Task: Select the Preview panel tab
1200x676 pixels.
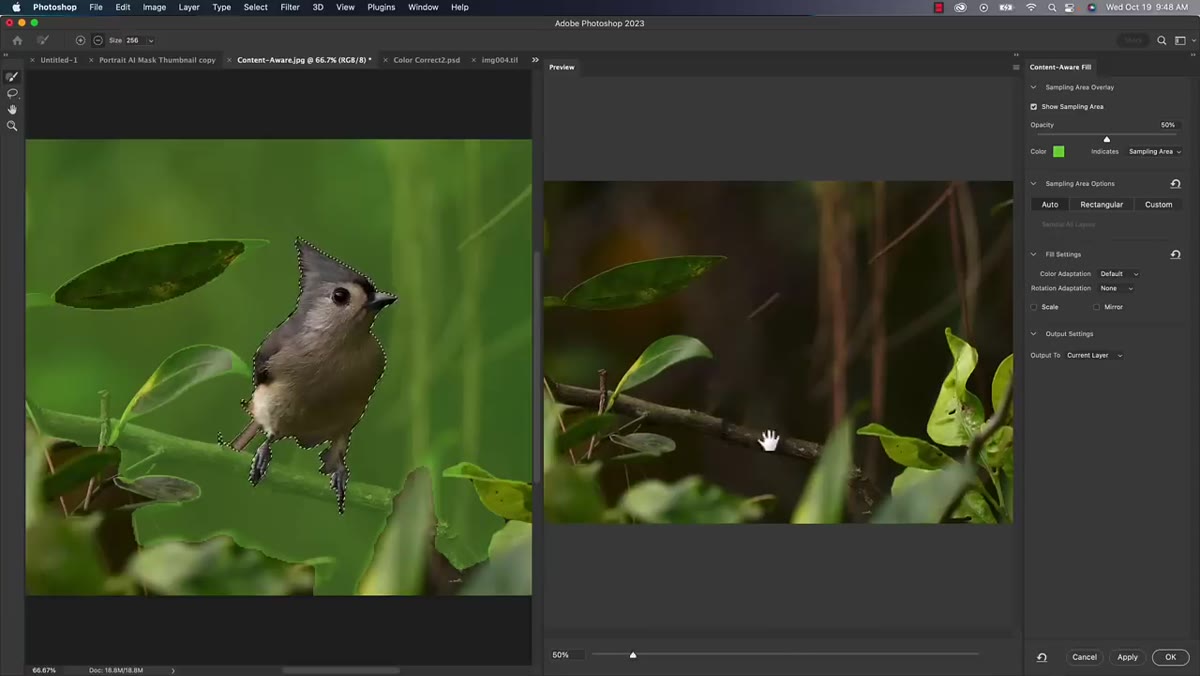Action: pyautogui.click(x=562, y=67)
